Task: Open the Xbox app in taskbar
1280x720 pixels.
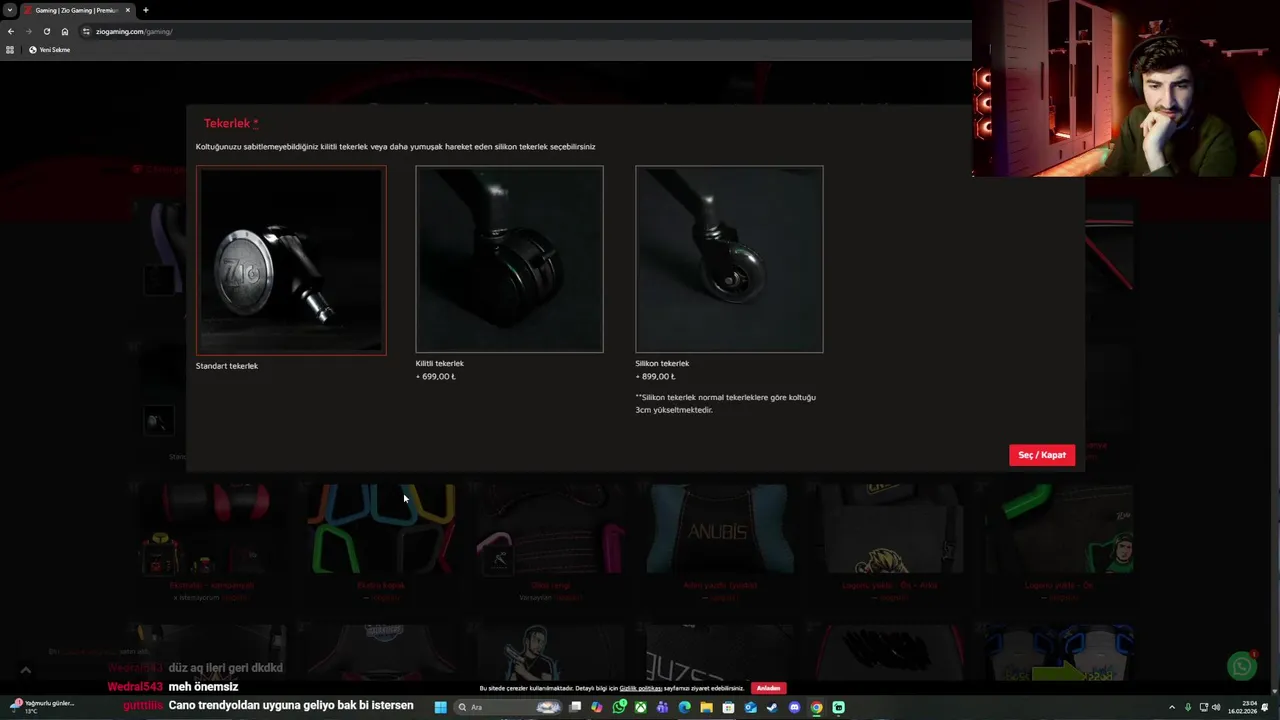Action: coord(640,707)
